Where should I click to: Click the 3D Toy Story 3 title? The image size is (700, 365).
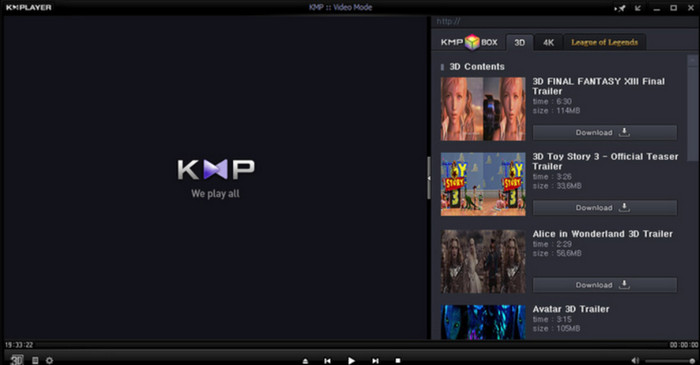point(605,161)
